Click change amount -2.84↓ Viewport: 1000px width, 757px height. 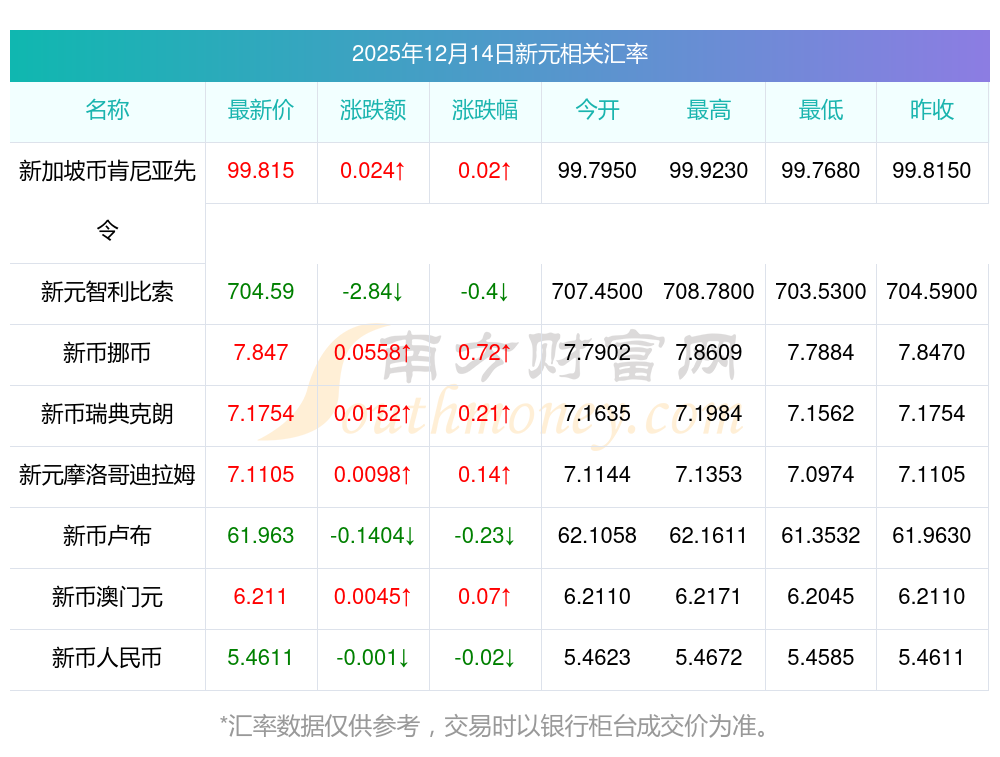point(373,291)
